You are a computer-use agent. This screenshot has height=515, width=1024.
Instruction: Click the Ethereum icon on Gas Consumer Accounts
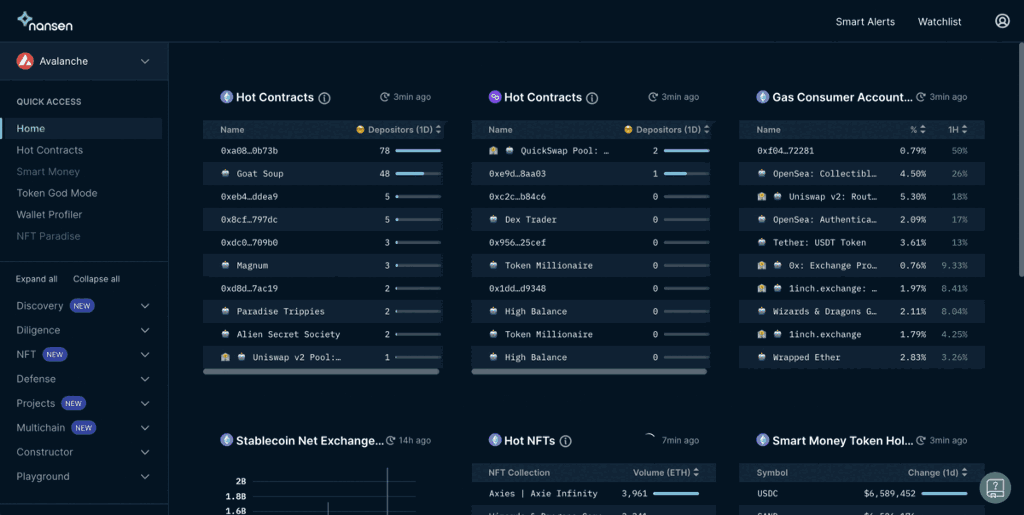(763, 97)
